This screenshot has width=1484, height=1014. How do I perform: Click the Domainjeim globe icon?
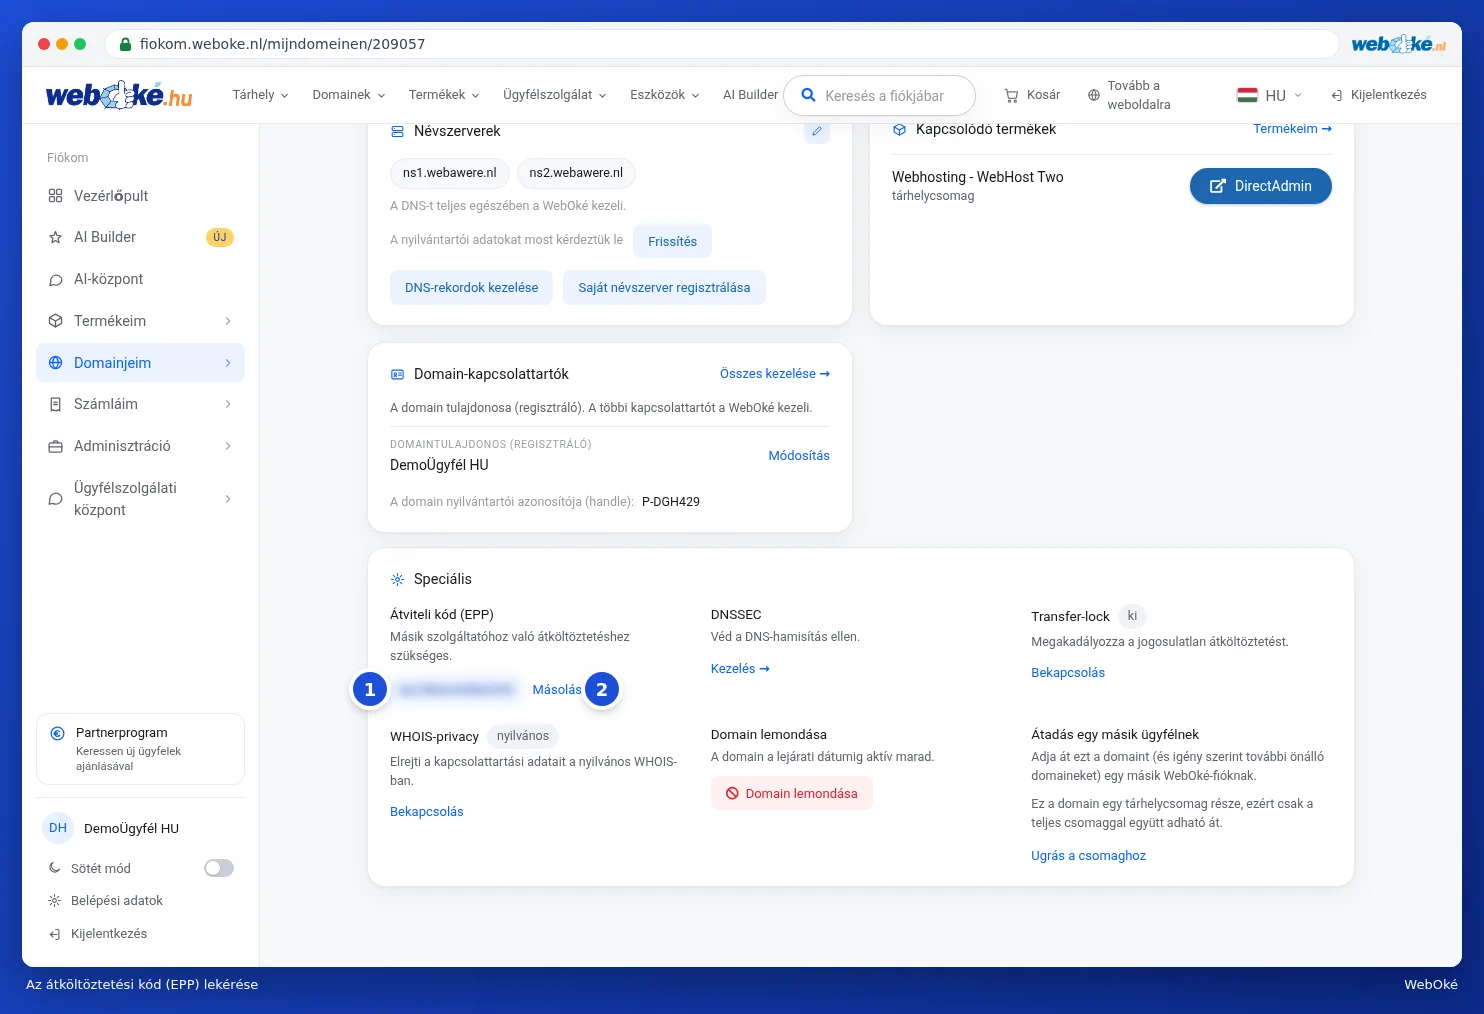pos(55,363)
